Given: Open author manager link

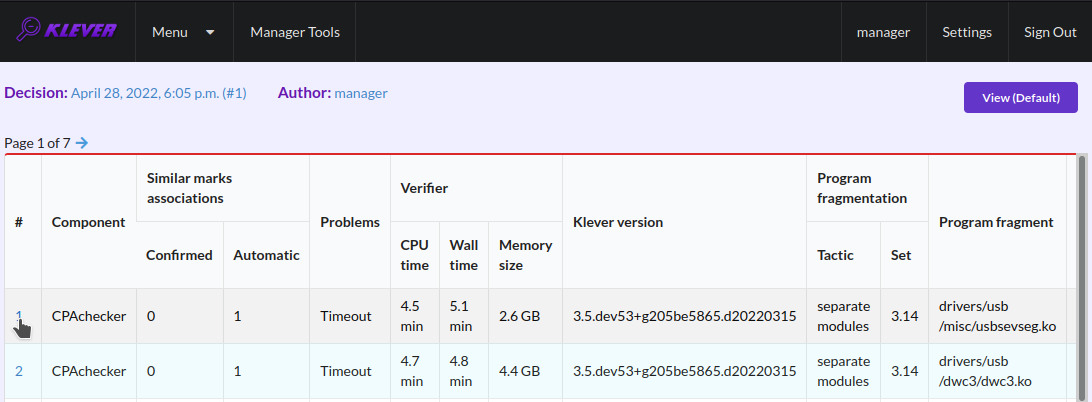Looking at the screenshot, I should 361,93.
